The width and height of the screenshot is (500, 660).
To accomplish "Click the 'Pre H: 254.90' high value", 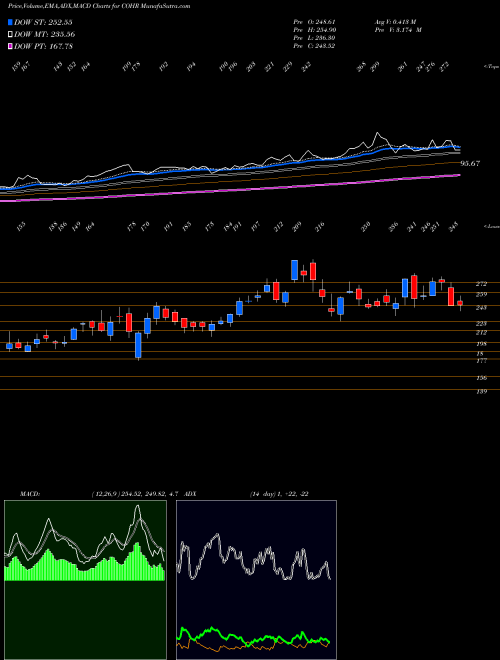I will 314,30.
